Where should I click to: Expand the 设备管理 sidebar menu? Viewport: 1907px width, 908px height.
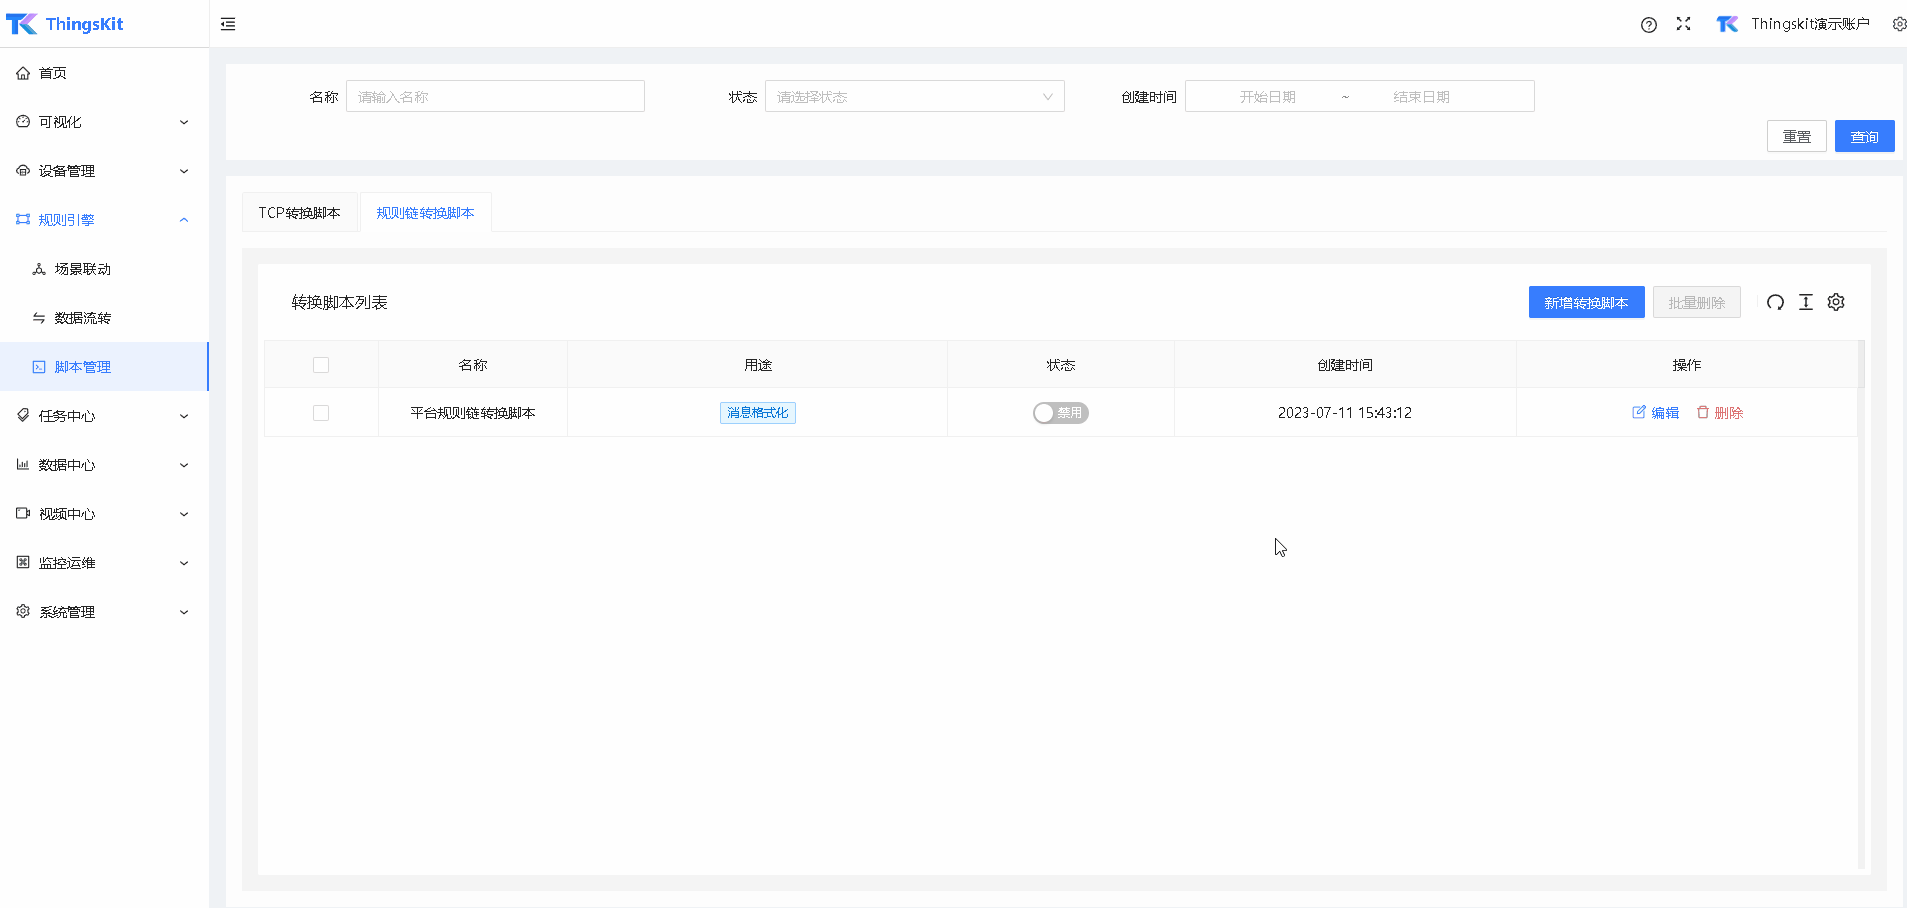coord(104,171)
